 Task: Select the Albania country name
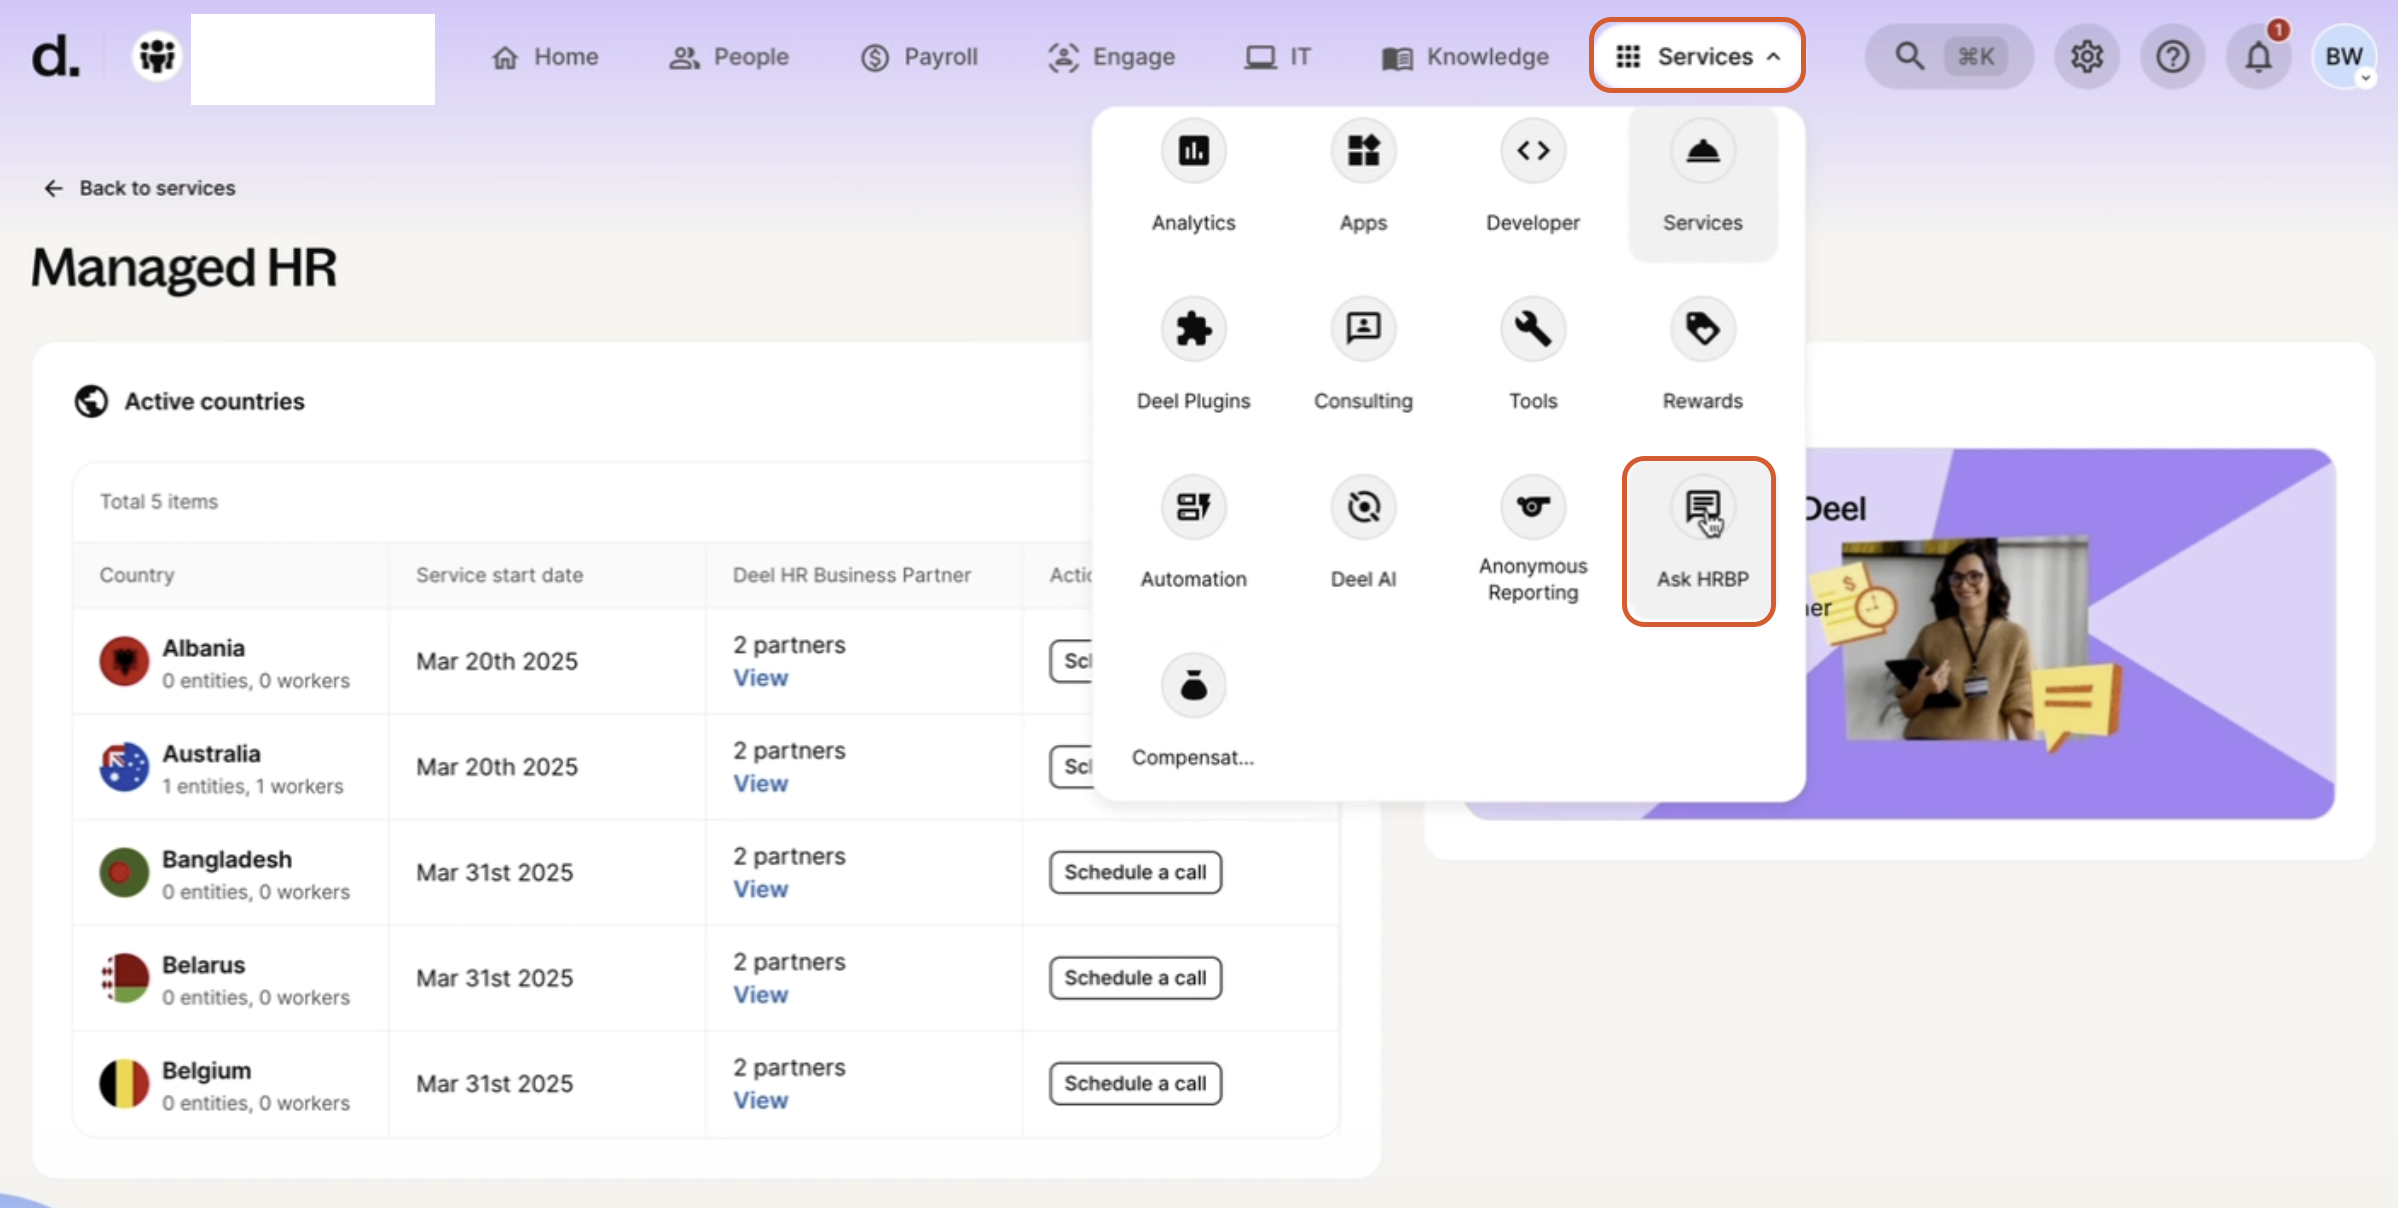click(x=204, y=648)
